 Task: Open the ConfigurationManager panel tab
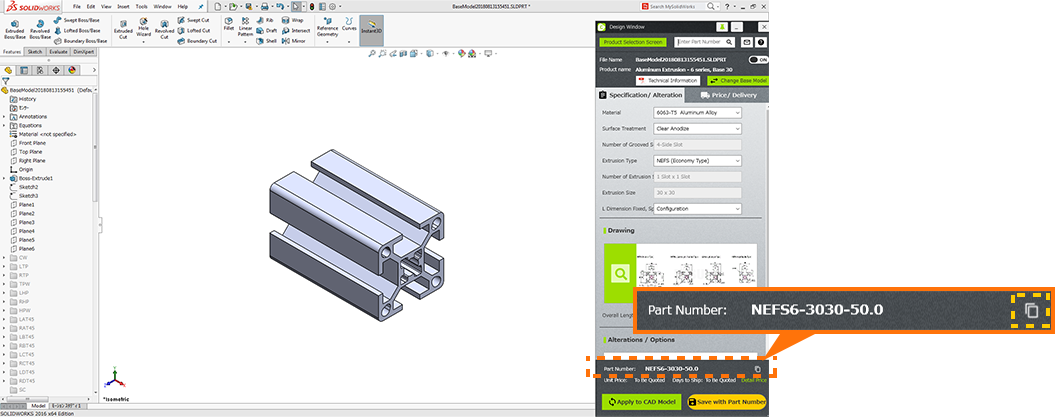(x=40, y=70)
